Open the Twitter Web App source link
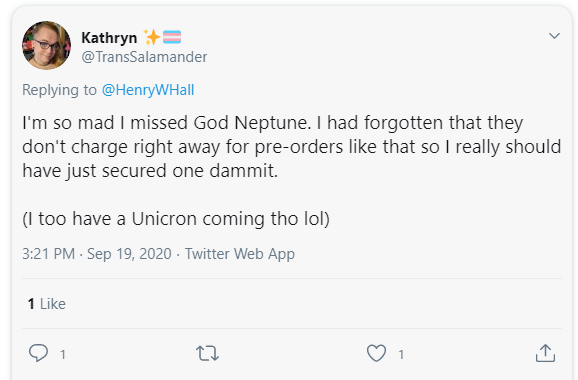This screenshot has height=380, width=578. 240,254
